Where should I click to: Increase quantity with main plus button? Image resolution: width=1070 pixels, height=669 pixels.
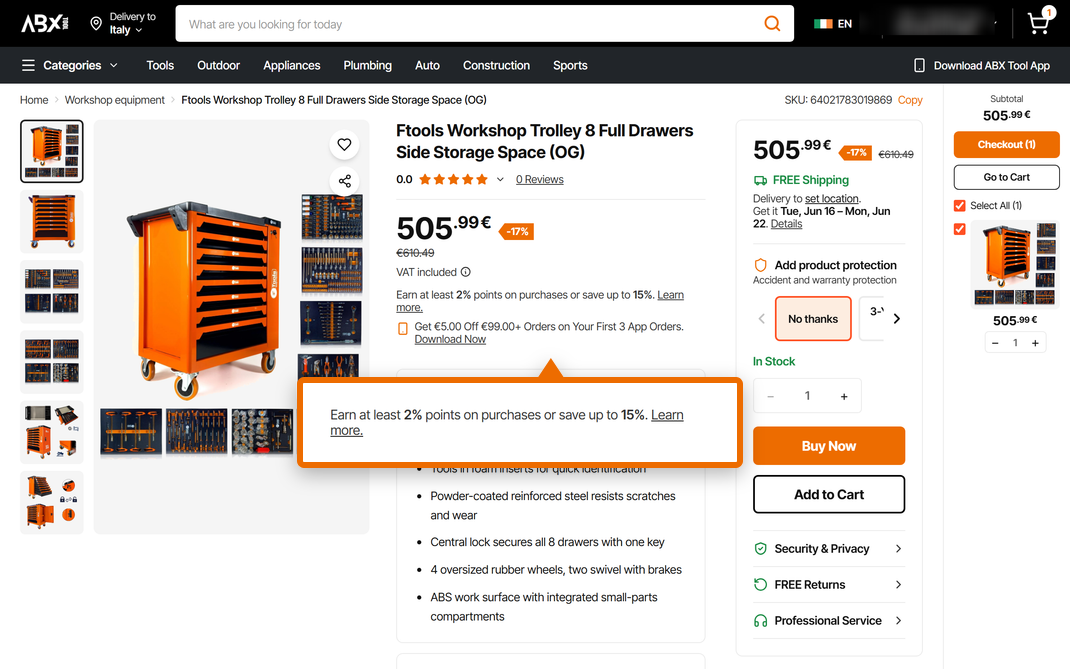click(844, 396)
